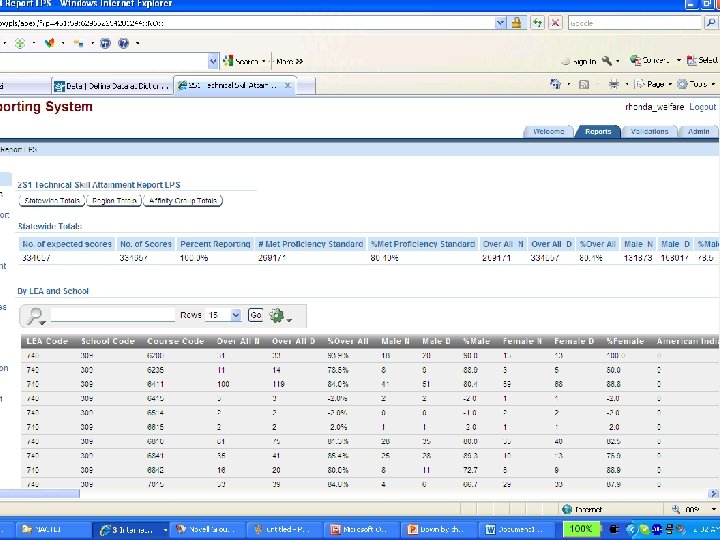
Task: Click the 'By LEA and School' heading
Action: tap(53, 291)
